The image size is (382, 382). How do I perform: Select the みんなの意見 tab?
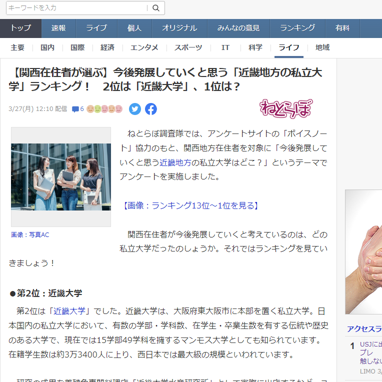pos(238,28)
